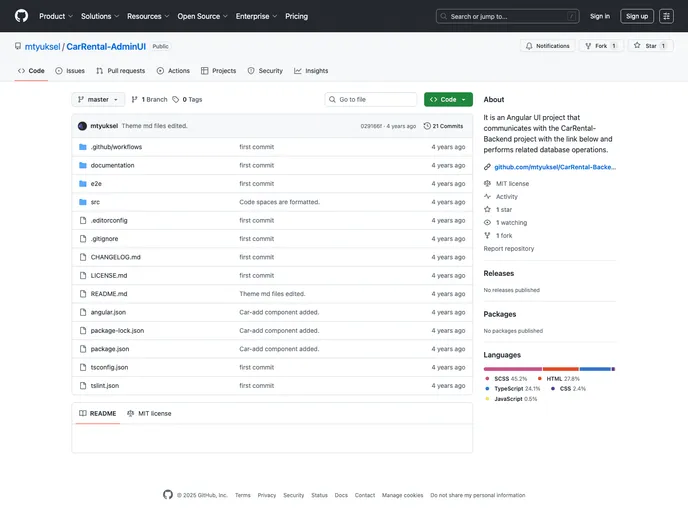The image size is (688, 512).
Task: Click the HTML segment of language bar
Action: (x=561, y=369)
